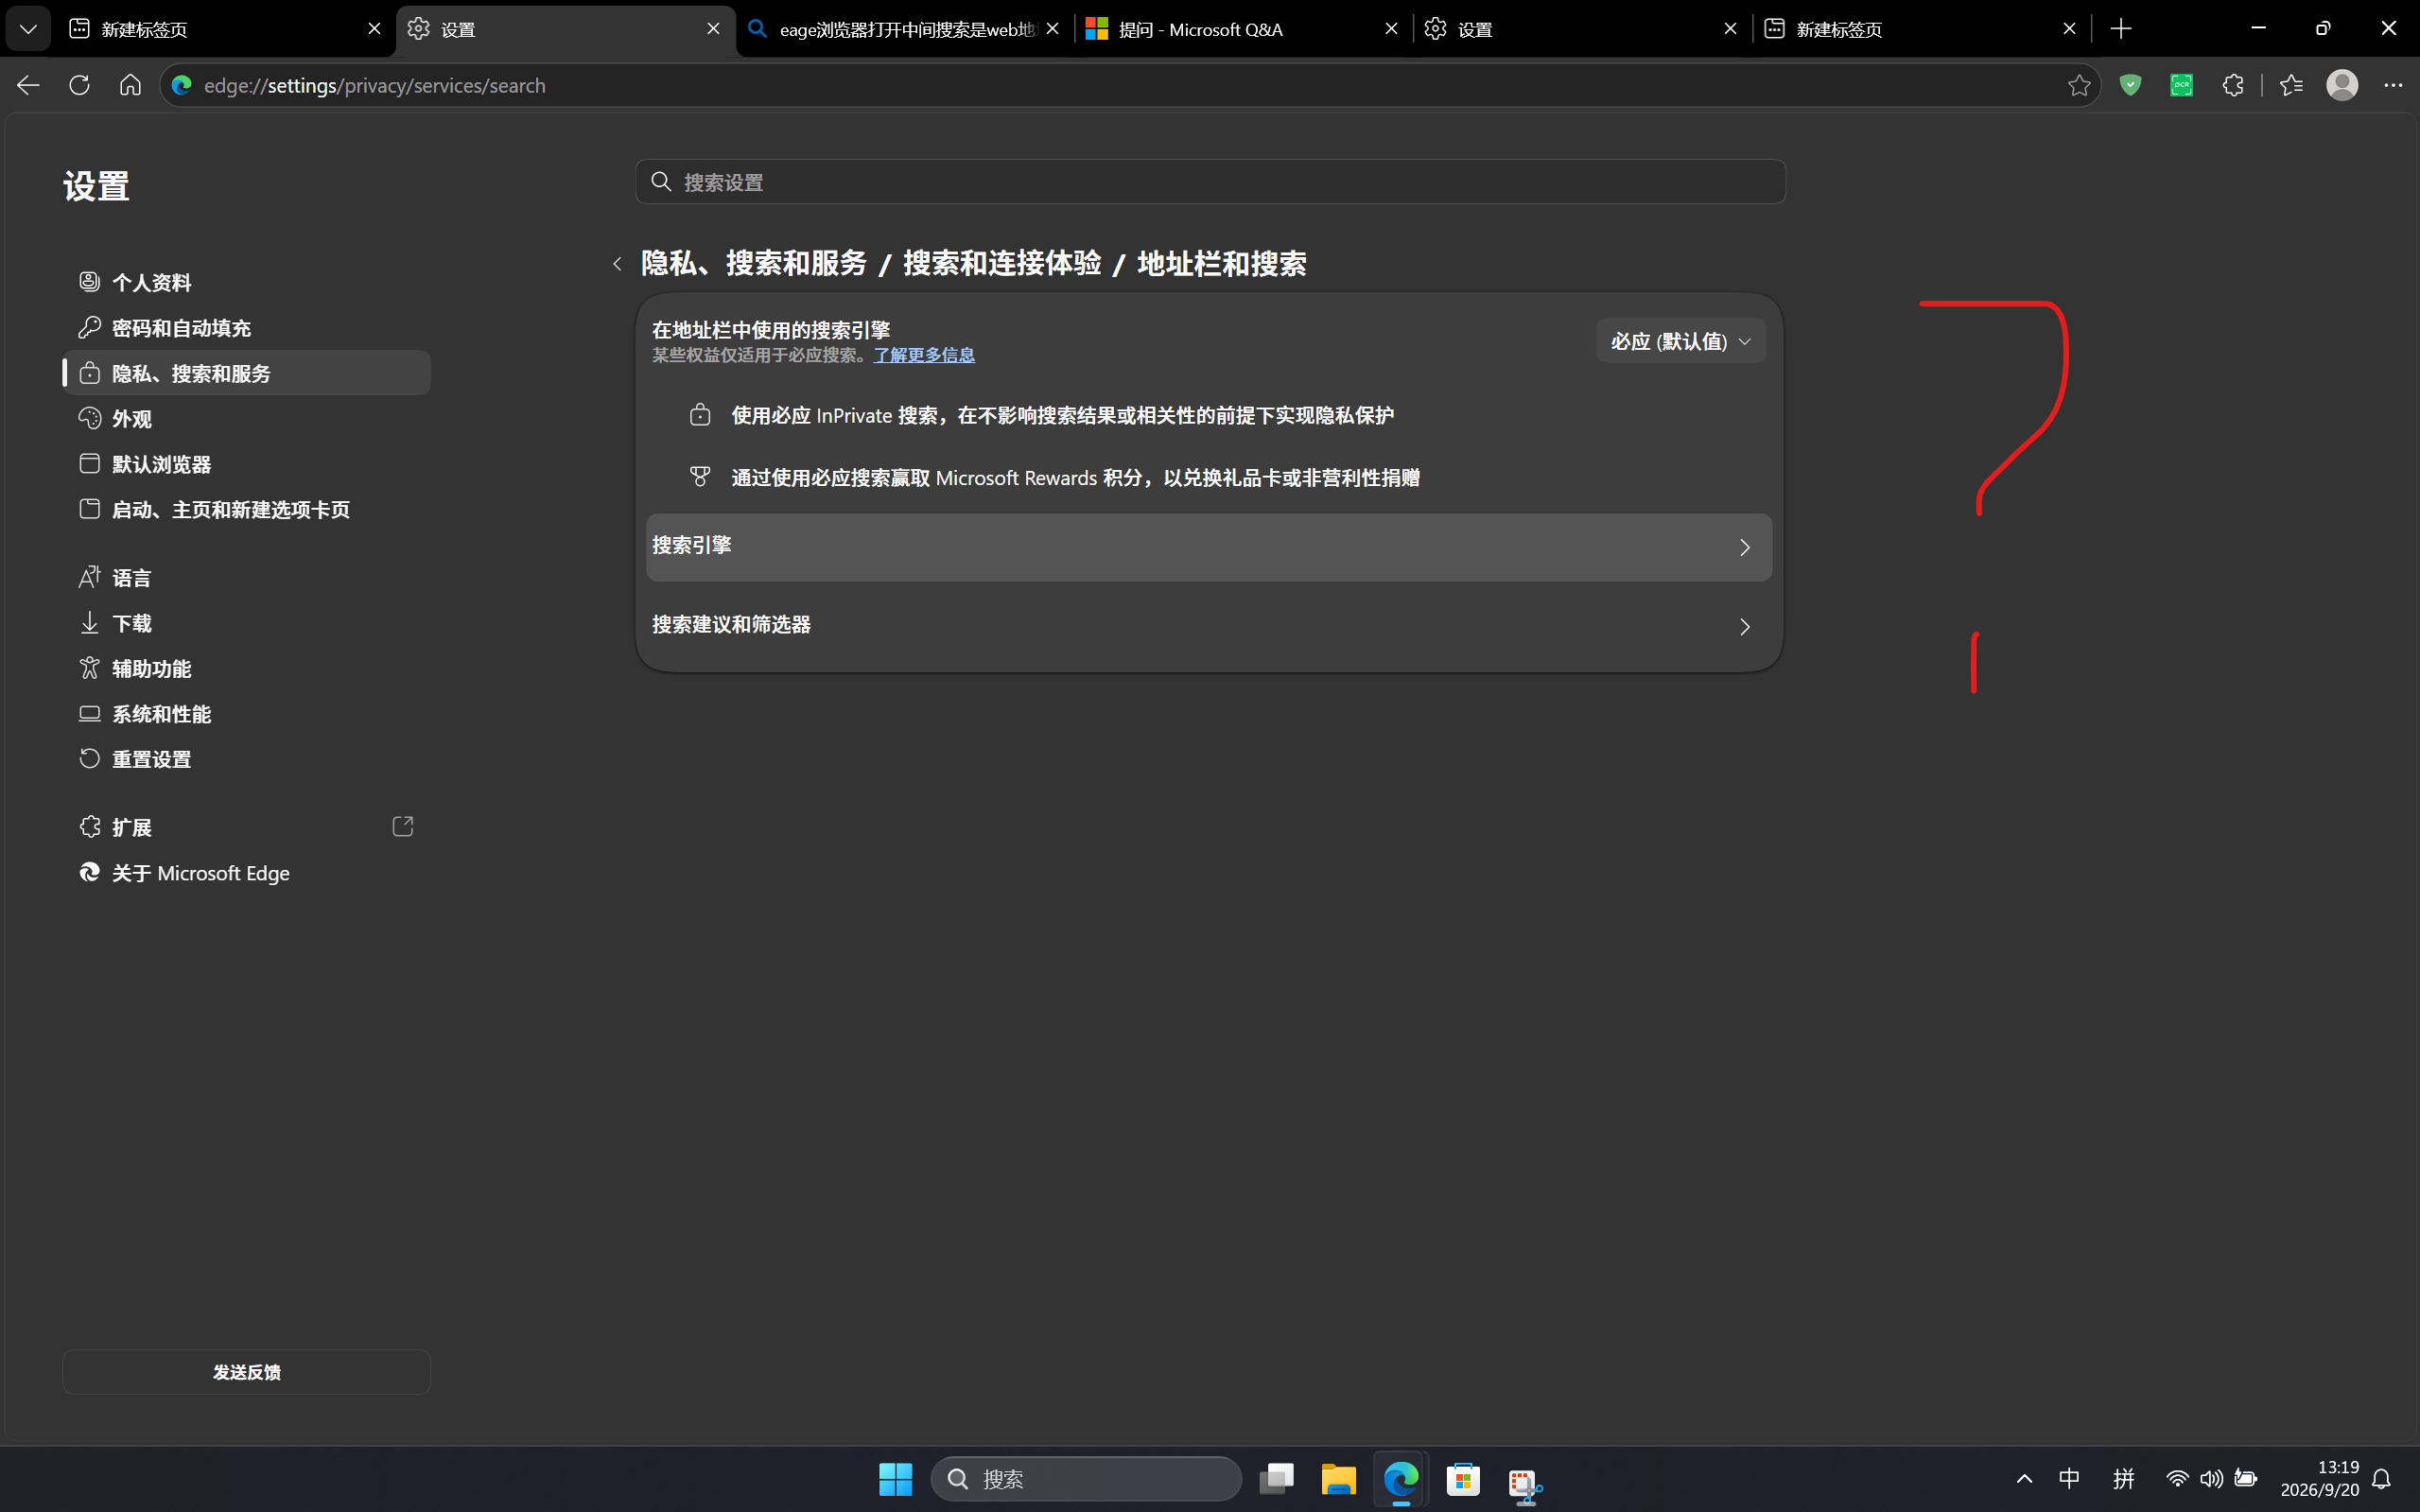Click the 搜索设置 search field

1210,182
